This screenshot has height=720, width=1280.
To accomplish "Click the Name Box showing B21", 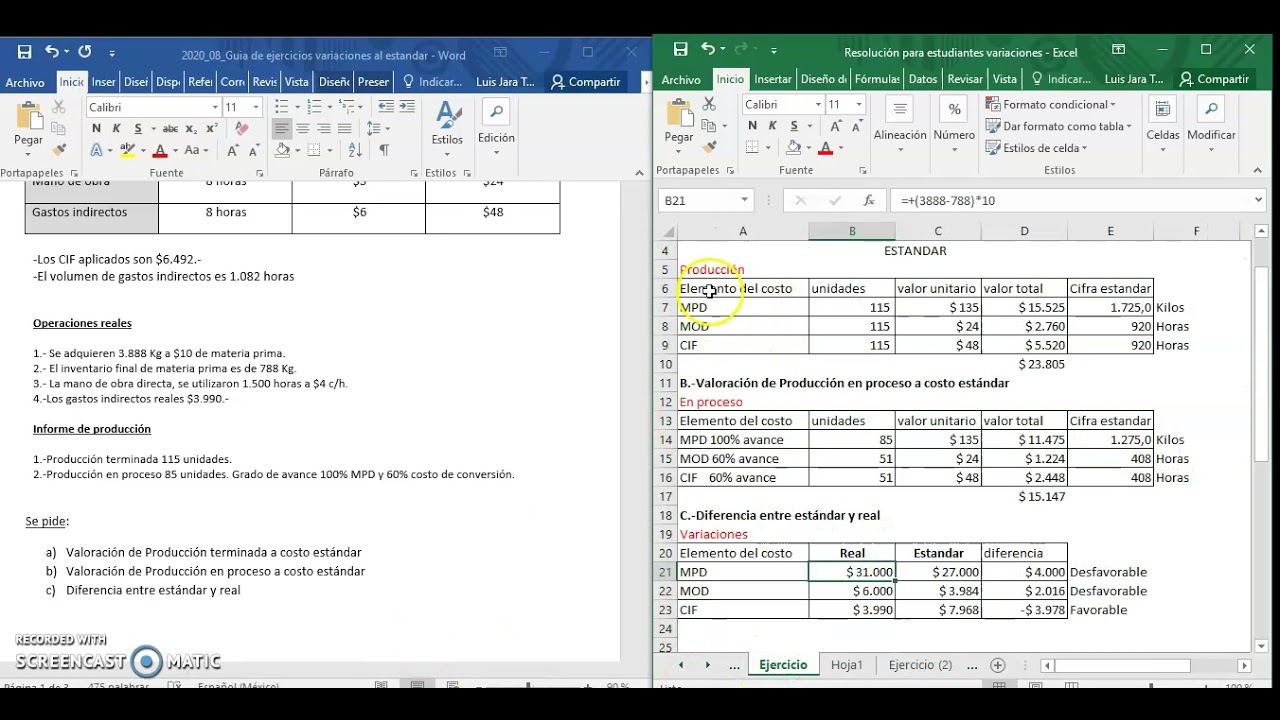I will pyautogui.click(x=705, y=200).
